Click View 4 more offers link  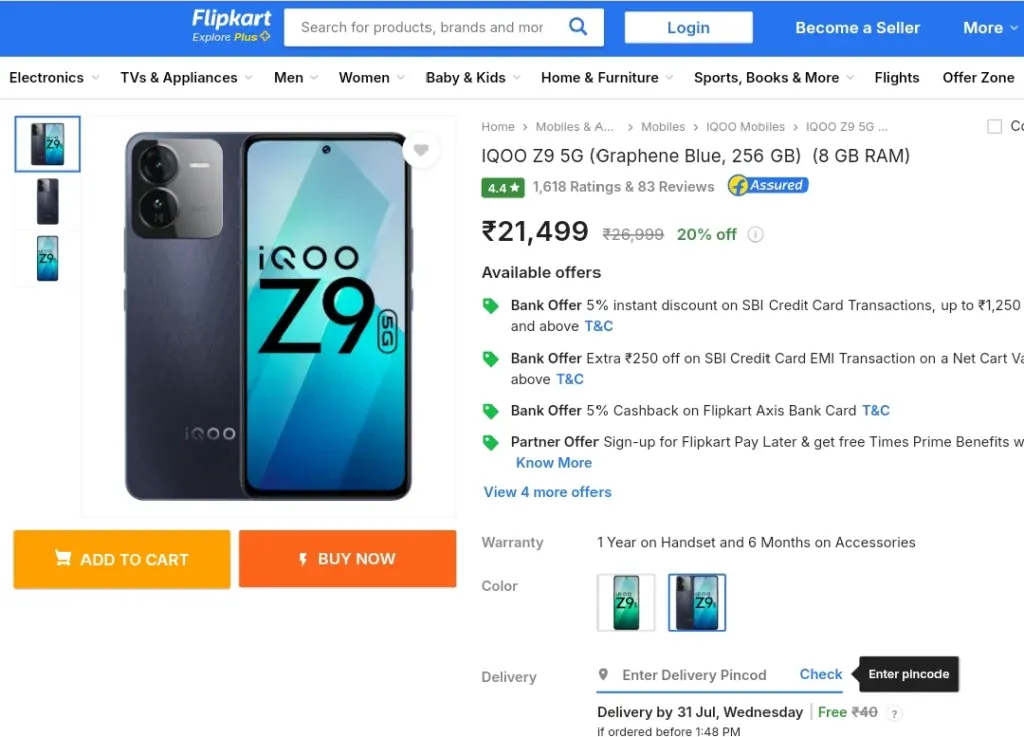[547, 492]
